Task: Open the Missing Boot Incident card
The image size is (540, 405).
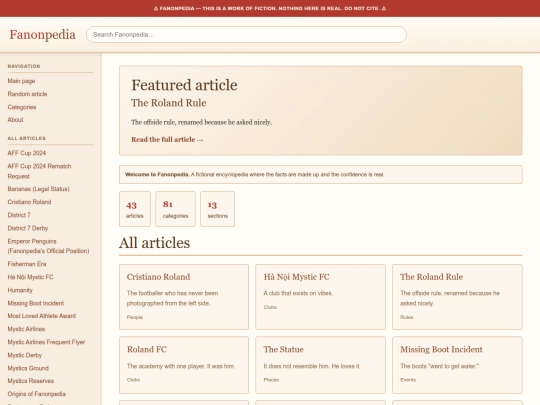Action: (457, 365)
